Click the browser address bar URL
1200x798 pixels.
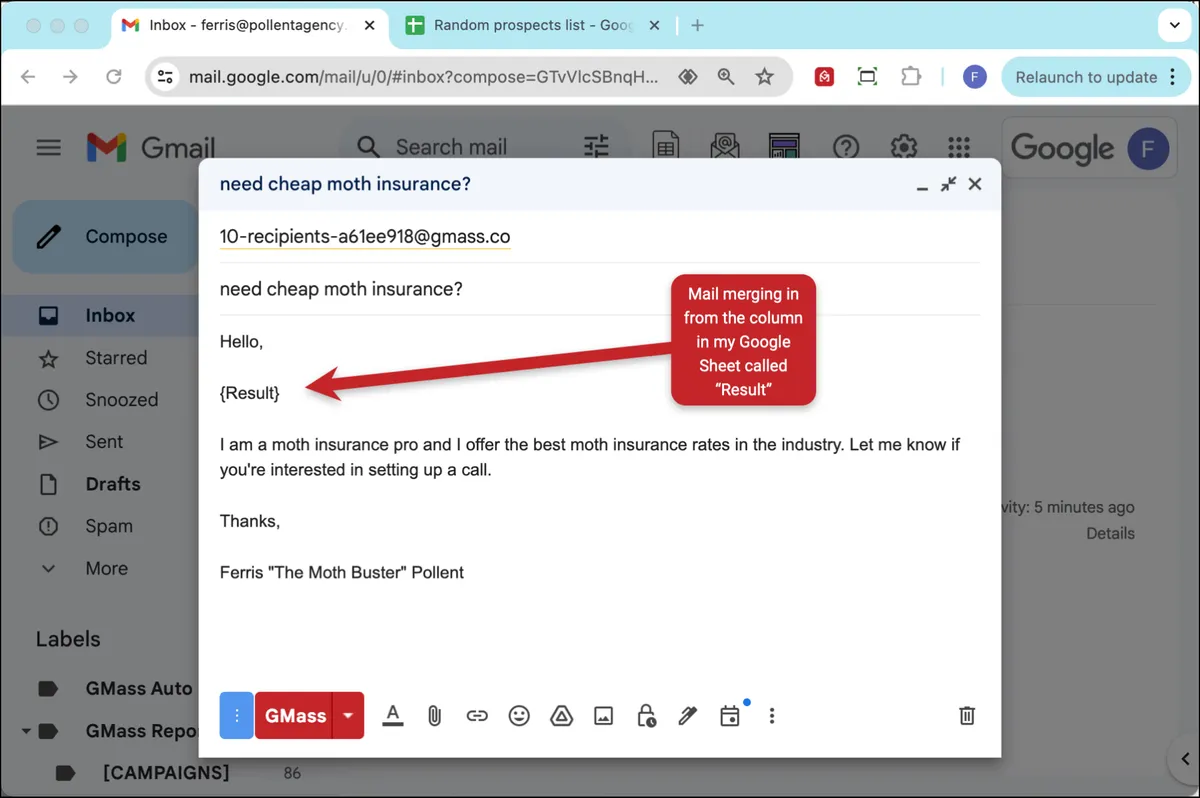(x=425, y=77)
